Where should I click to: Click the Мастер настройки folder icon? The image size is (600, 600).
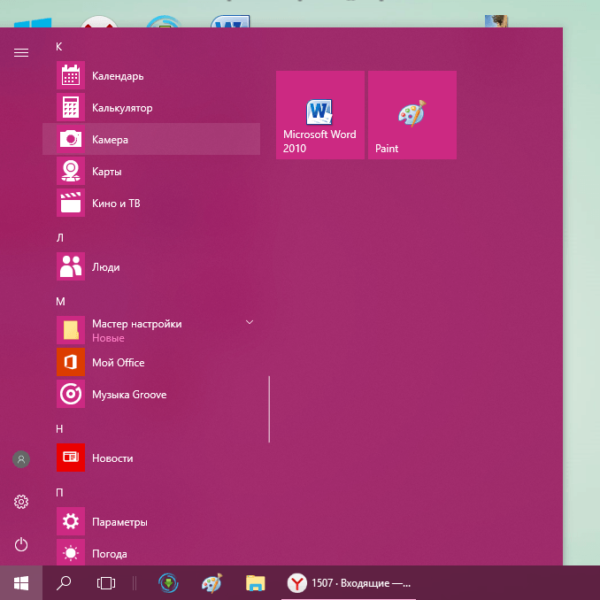(71, 330)
